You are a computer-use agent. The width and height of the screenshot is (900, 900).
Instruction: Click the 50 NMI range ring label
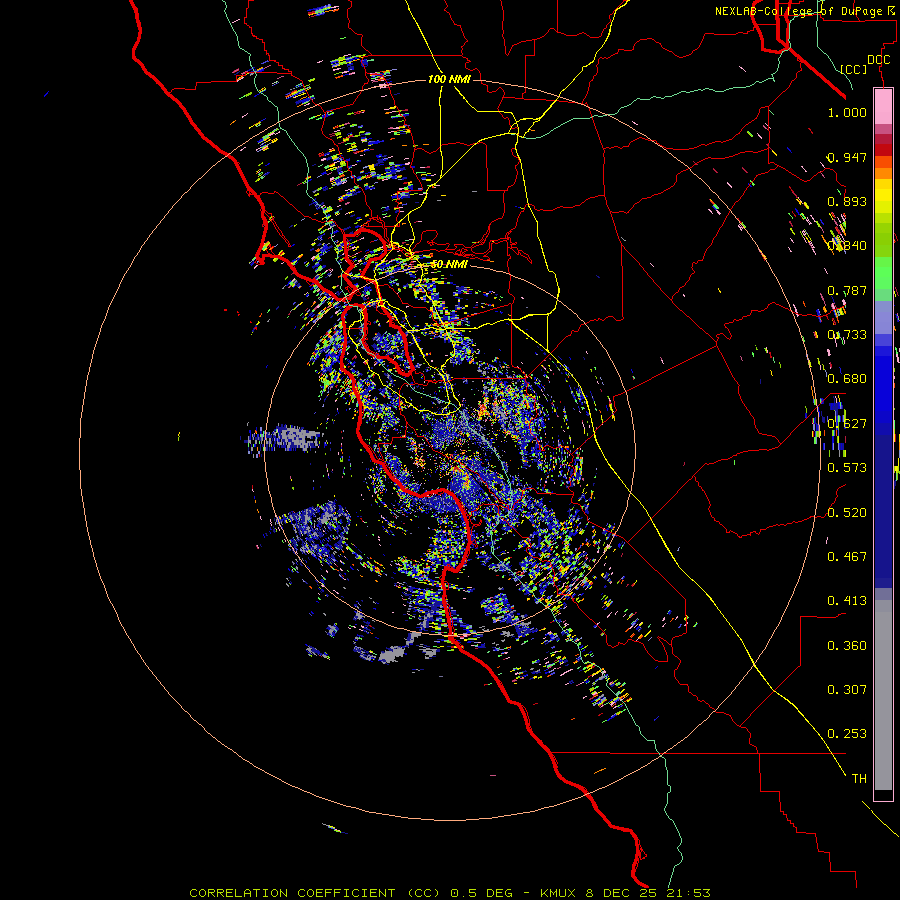coord(449,264)
